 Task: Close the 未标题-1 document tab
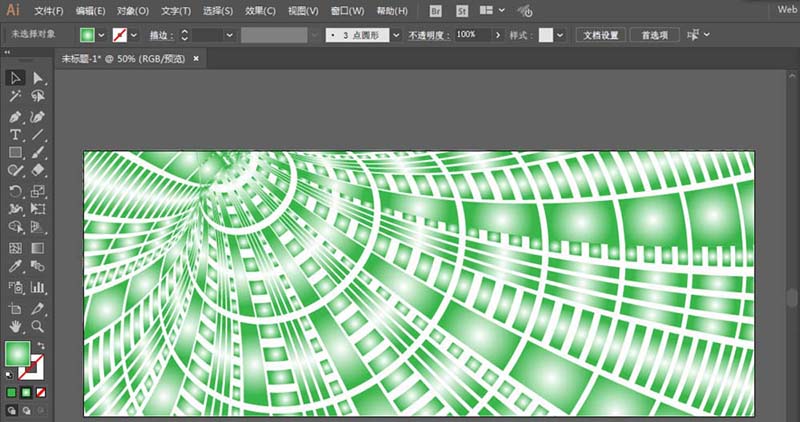(196, 59)
